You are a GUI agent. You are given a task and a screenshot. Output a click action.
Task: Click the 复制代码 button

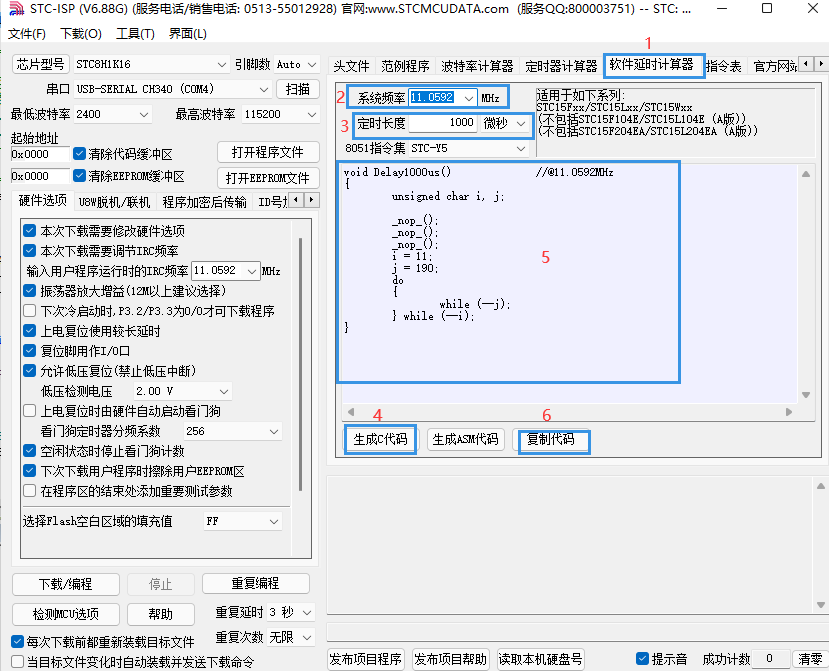[553, 440]
